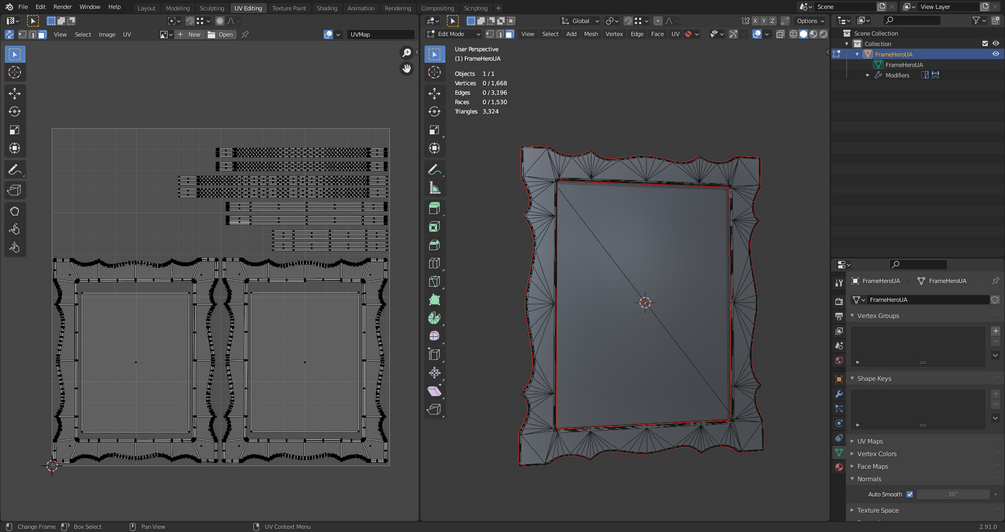The width and height of the screenshot is (1005, 532).
Task: Open the Render menu
Action: click(x=62, y=7)
